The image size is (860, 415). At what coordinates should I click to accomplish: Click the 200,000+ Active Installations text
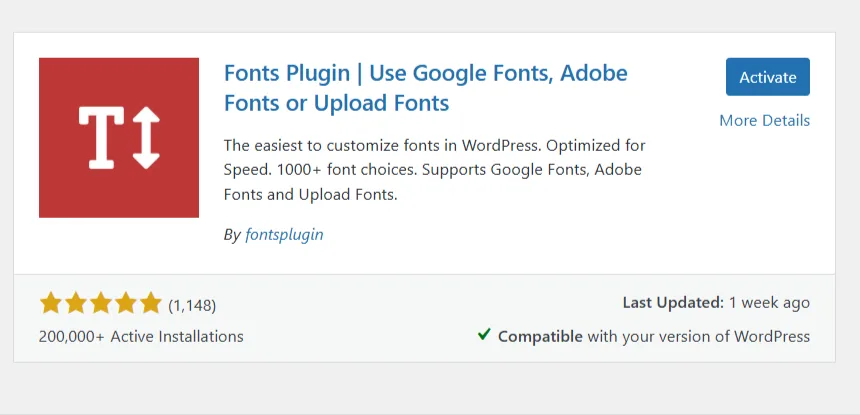point(141,336)
